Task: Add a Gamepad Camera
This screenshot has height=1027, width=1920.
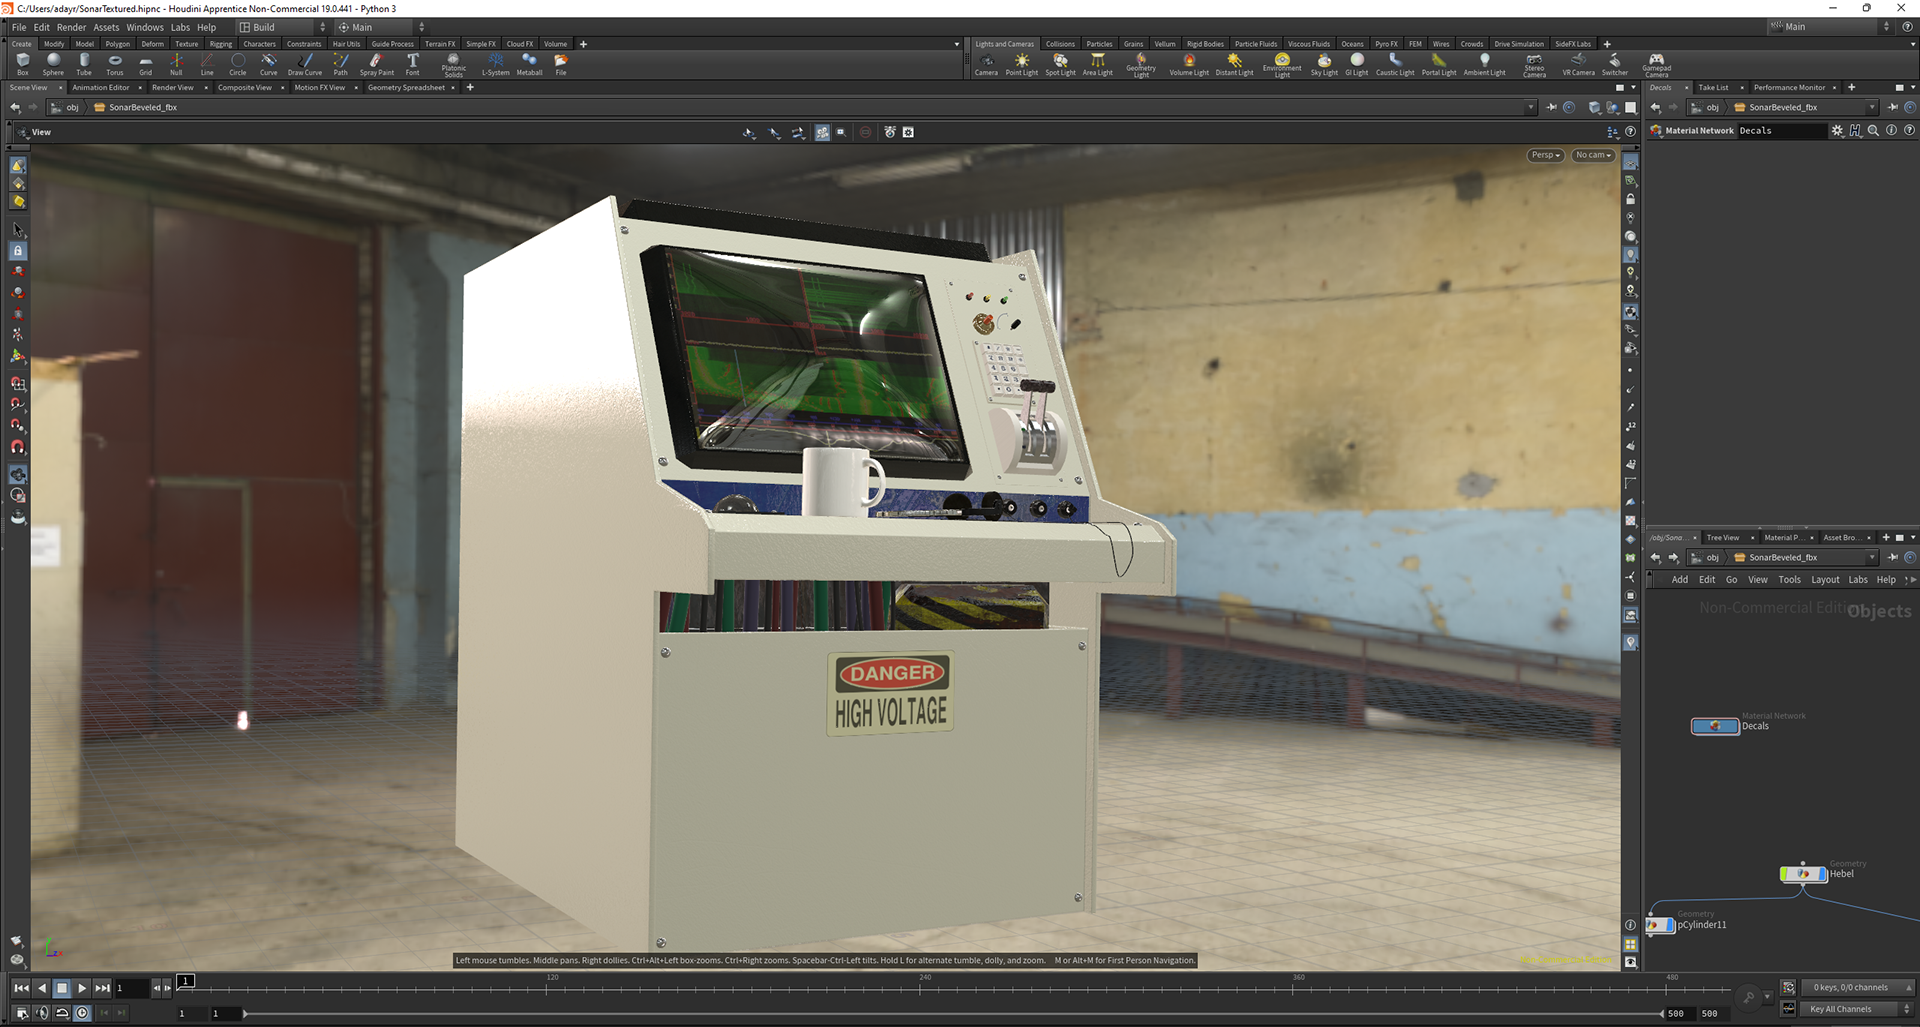Action: 1656,65
